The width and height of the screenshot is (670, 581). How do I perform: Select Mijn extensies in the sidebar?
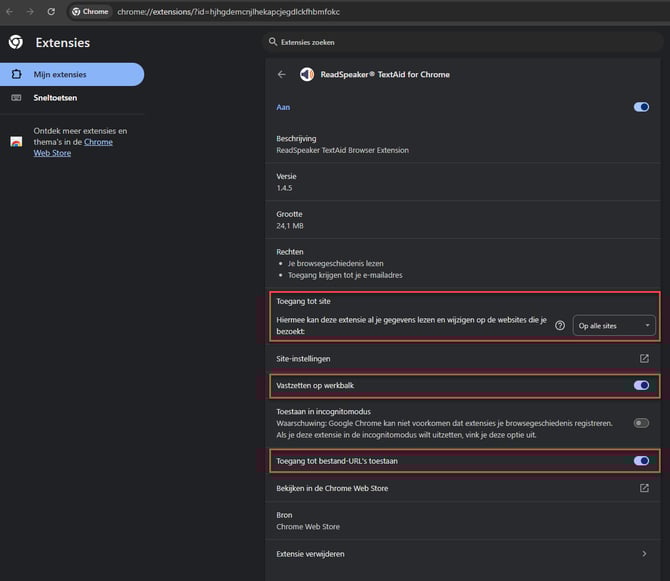(72, 74)
